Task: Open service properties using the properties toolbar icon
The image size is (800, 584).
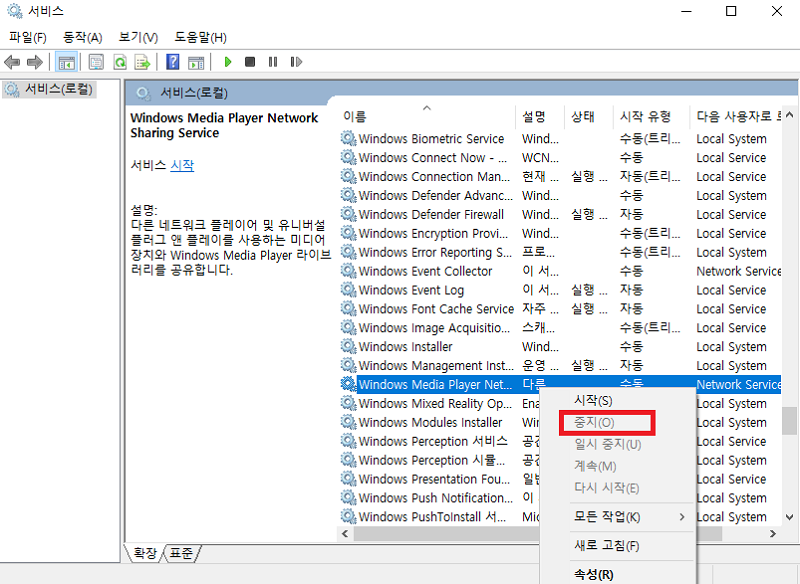Action: (94, 61)
